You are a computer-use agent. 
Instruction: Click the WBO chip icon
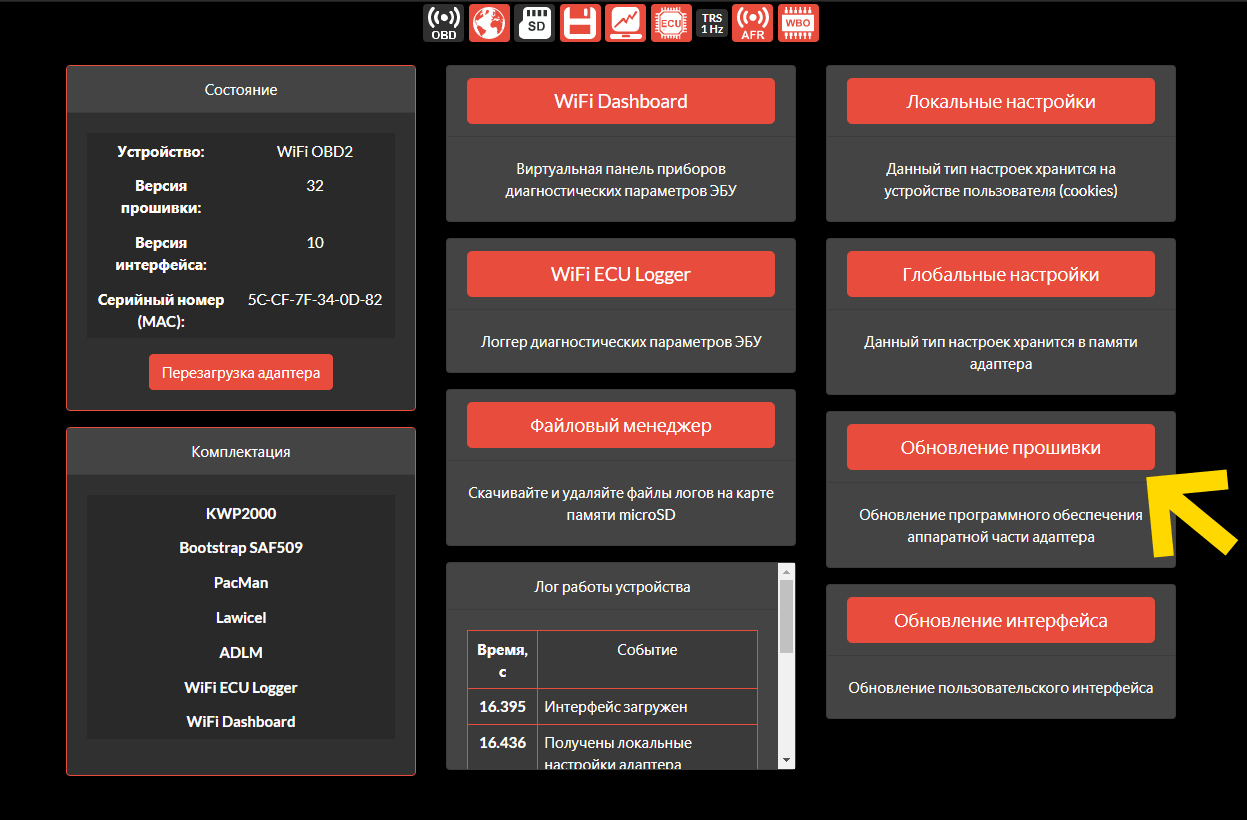click(799, 23)
